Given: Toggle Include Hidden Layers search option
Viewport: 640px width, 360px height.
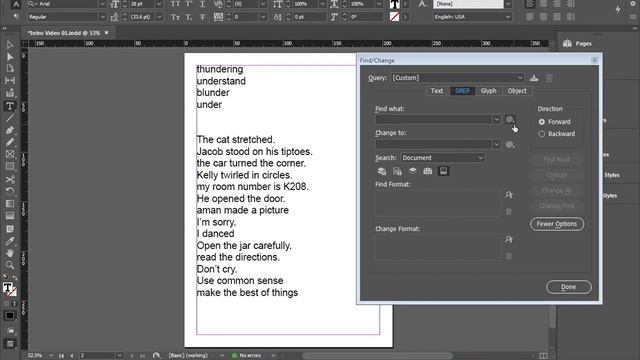Looking at the screenshot, I should click(x=413, y=171).
